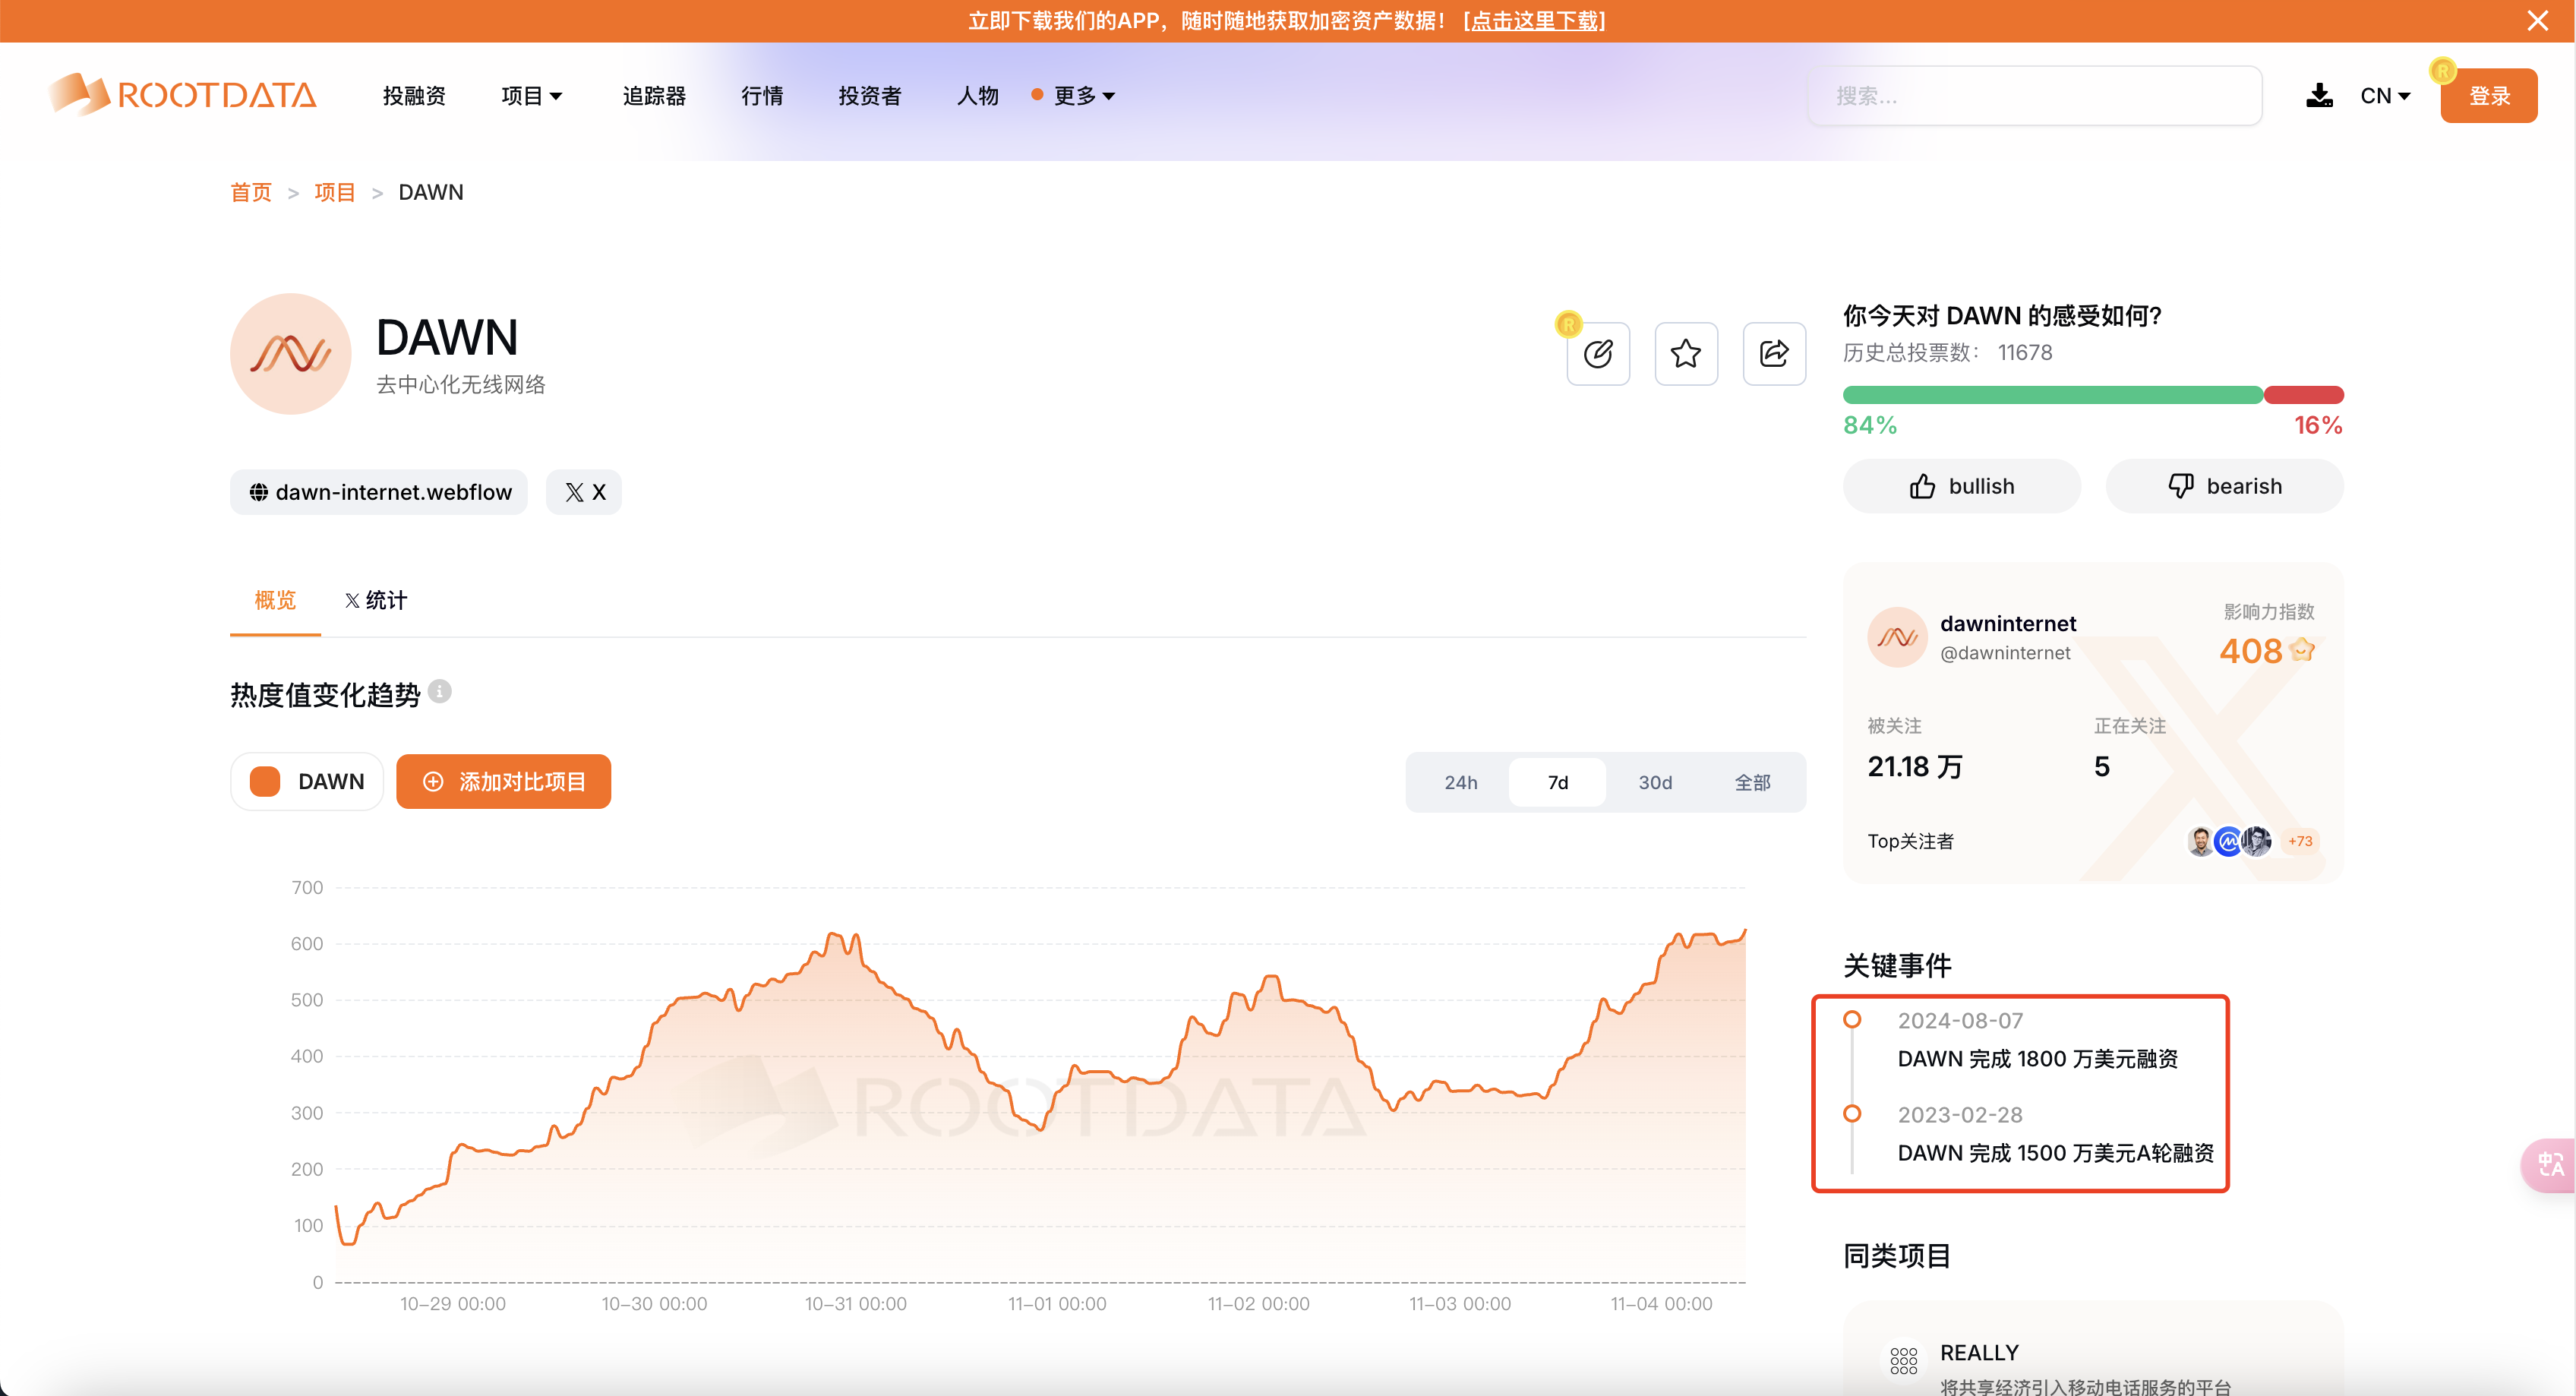Click the 16% bearish percentage
Image resolution: width=2576 pixels, height=1396 pixels.
point(2318,425)
